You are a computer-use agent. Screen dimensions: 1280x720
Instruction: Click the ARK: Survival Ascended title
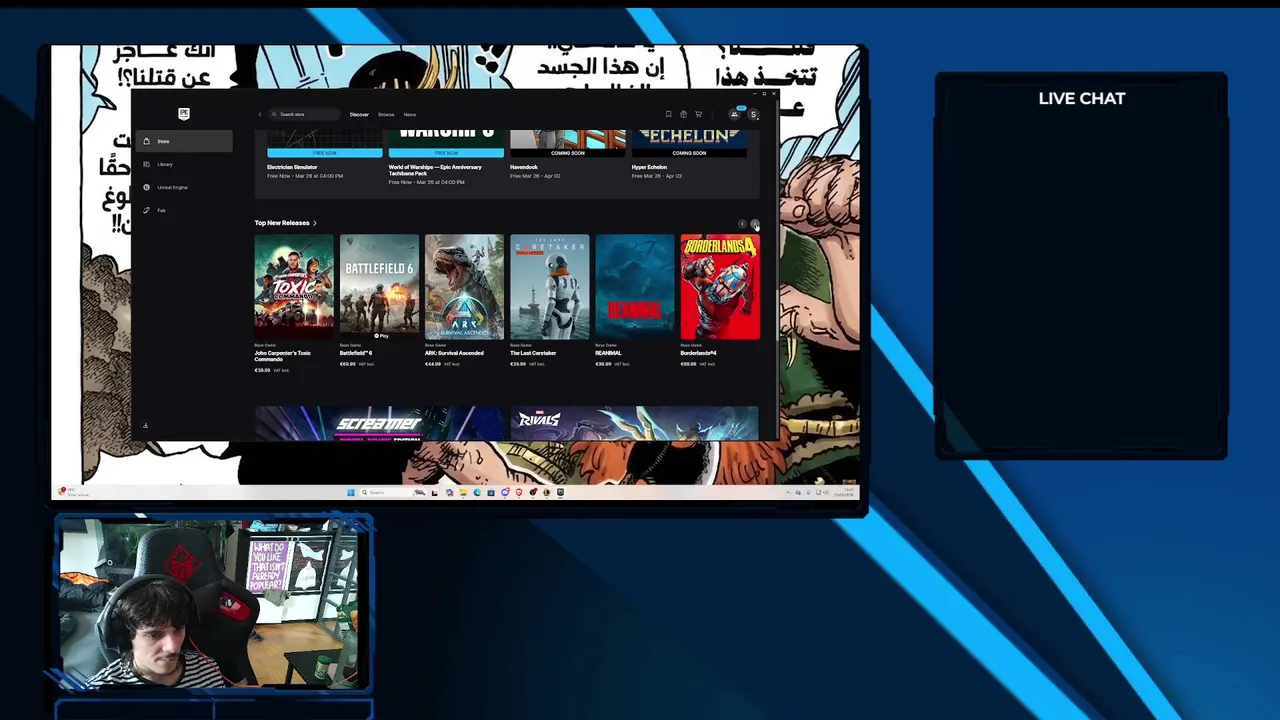click(454, 353)
